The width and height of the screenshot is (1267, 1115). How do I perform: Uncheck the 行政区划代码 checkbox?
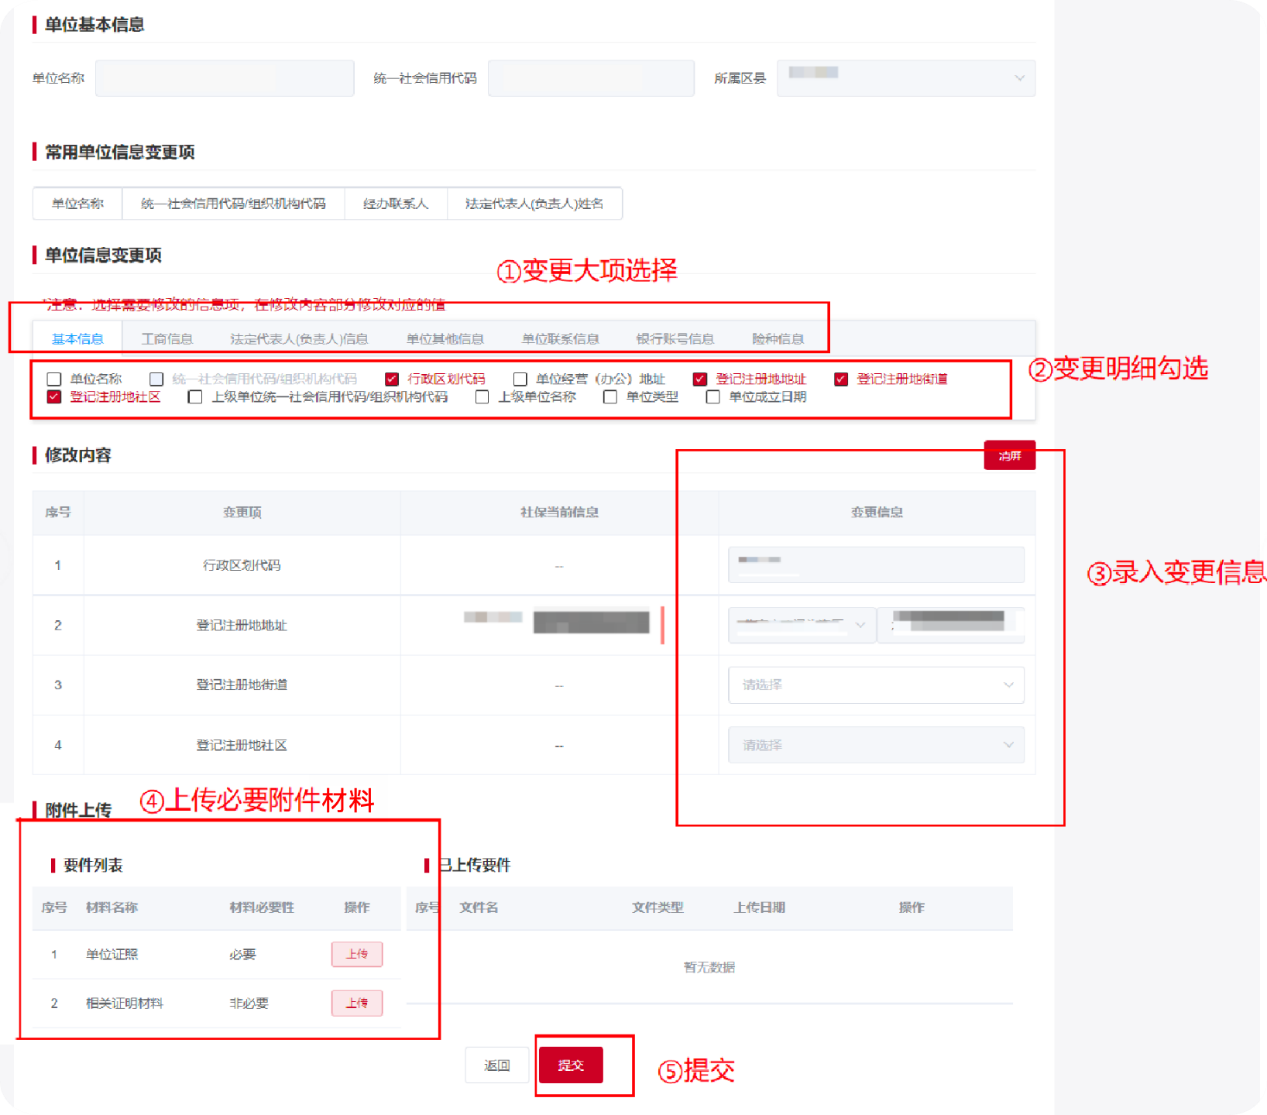click(x=392, y=379)
